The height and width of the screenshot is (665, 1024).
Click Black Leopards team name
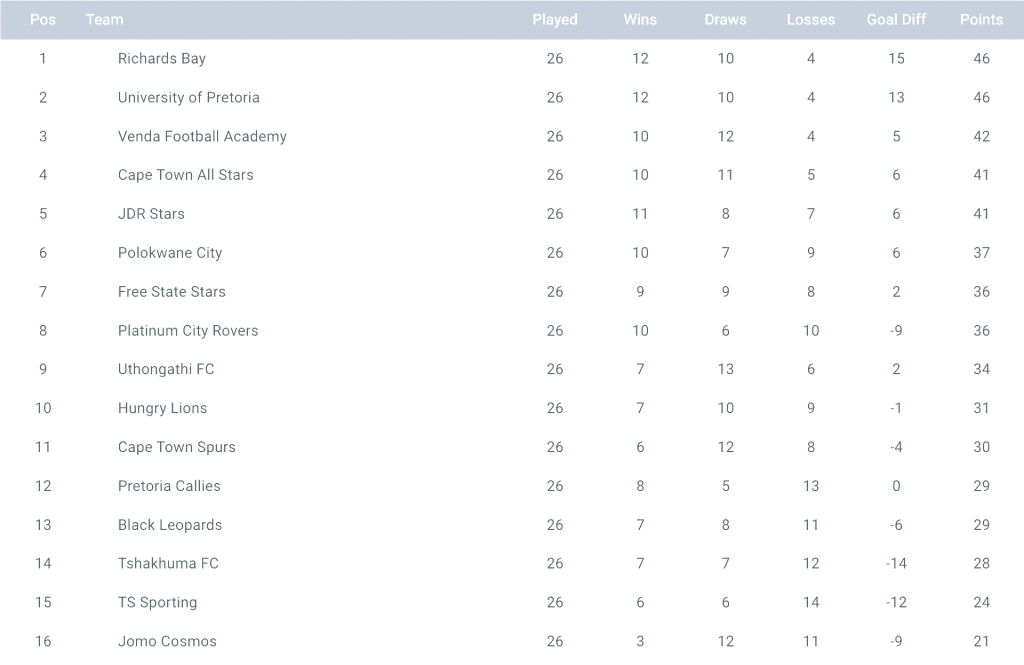170,525
